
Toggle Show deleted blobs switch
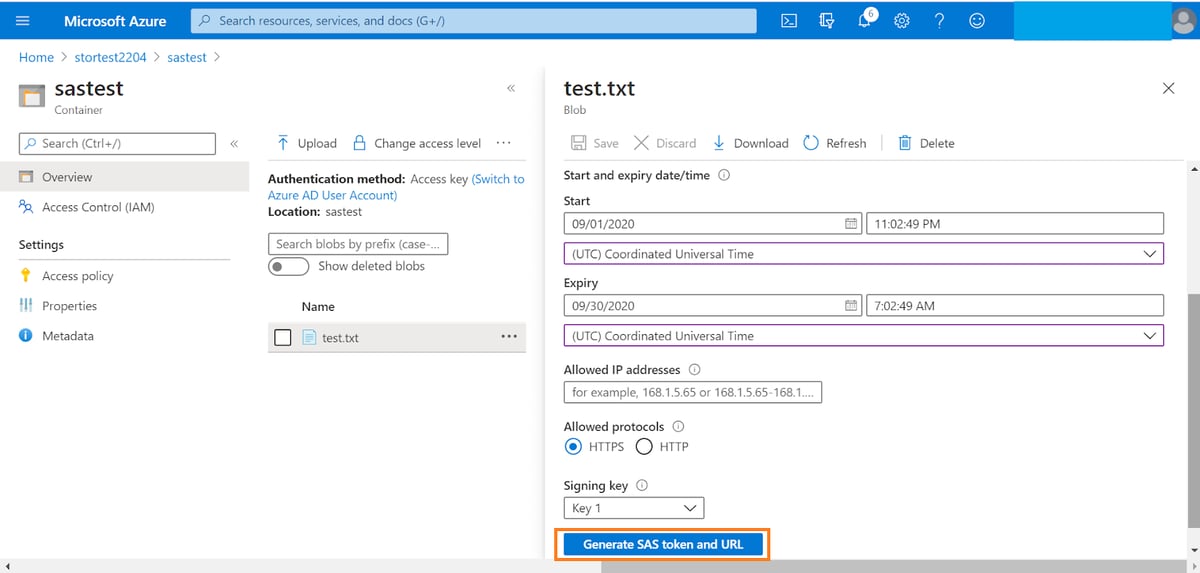coord(288,266)
